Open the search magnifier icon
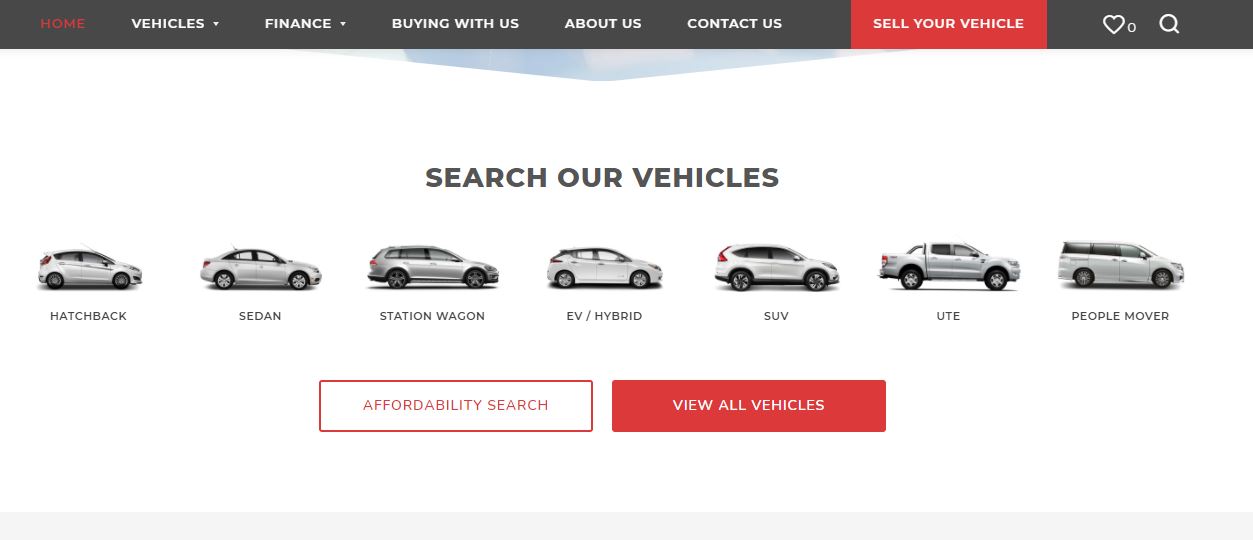Viewport: 1253px width, 540px height. coord(1169,24)
